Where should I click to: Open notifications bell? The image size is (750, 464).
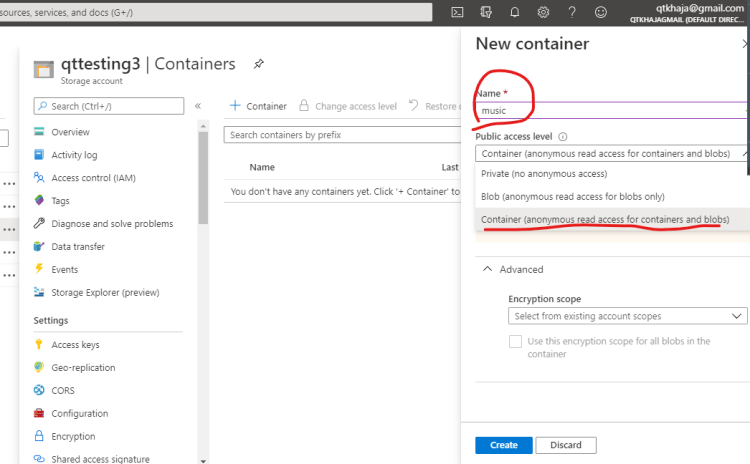click(515, 12)
